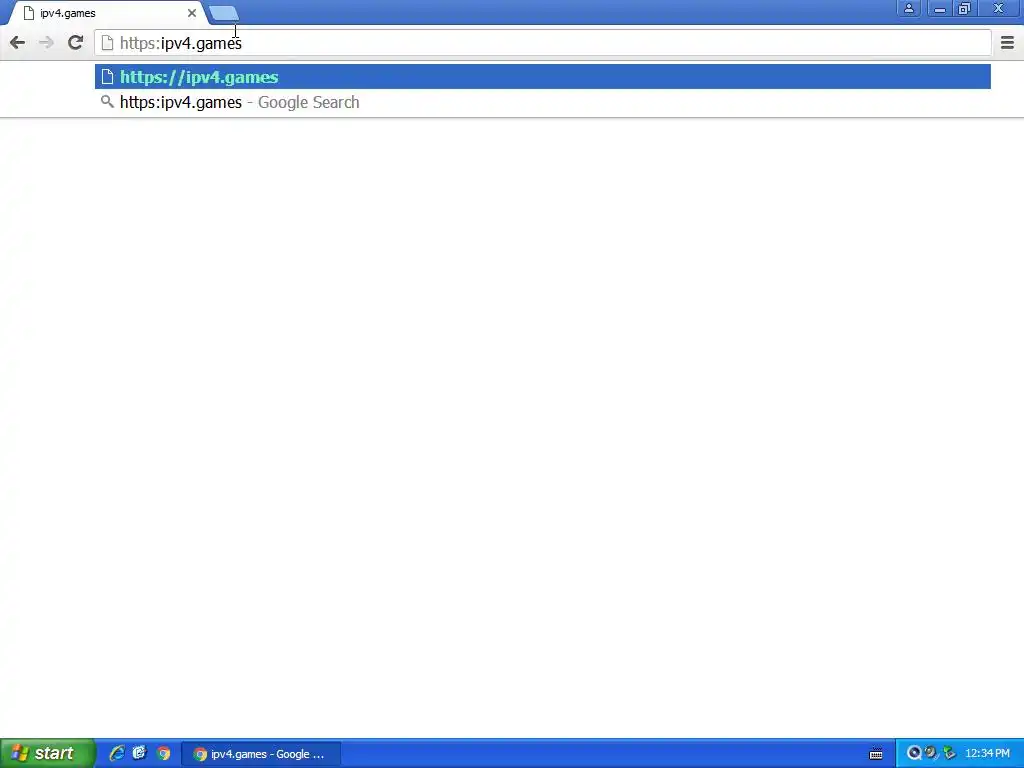Open the Chrome hamburger menu
1024x768 pixels.
pos(1007,43)
